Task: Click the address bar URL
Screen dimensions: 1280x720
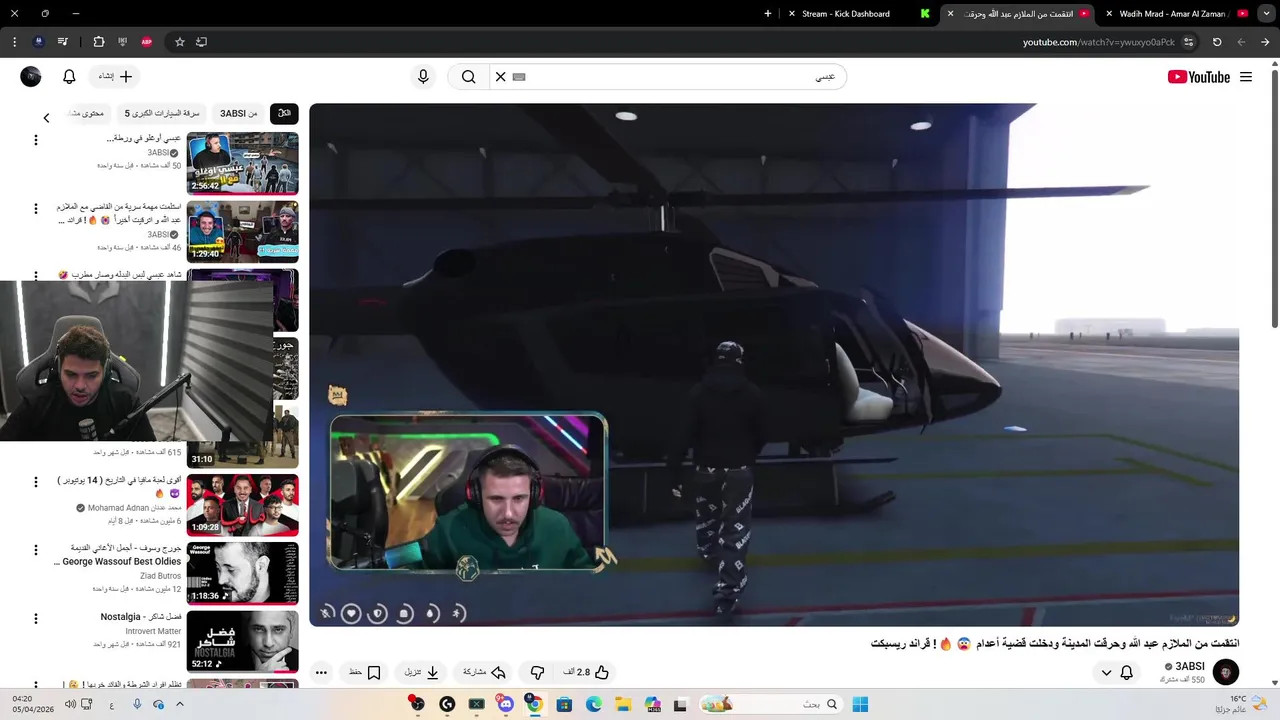Action: coord(1098,42)
